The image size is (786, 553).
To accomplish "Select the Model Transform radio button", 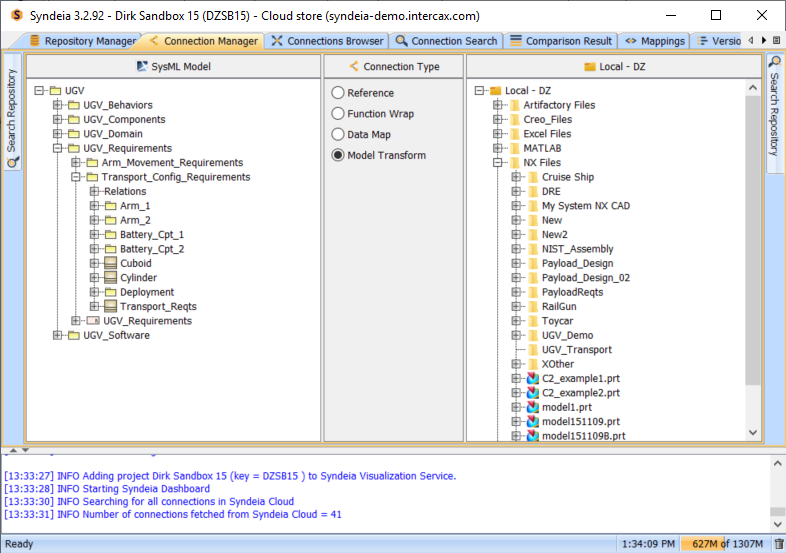I will point(338,155).
